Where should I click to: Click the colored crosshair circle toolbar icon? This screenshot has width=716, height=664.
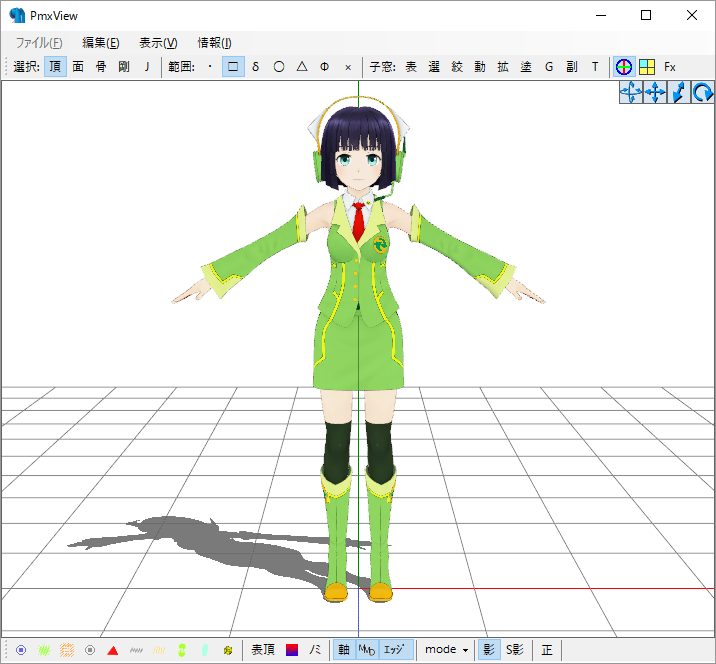pyautogui.click(x=624, y=67)
